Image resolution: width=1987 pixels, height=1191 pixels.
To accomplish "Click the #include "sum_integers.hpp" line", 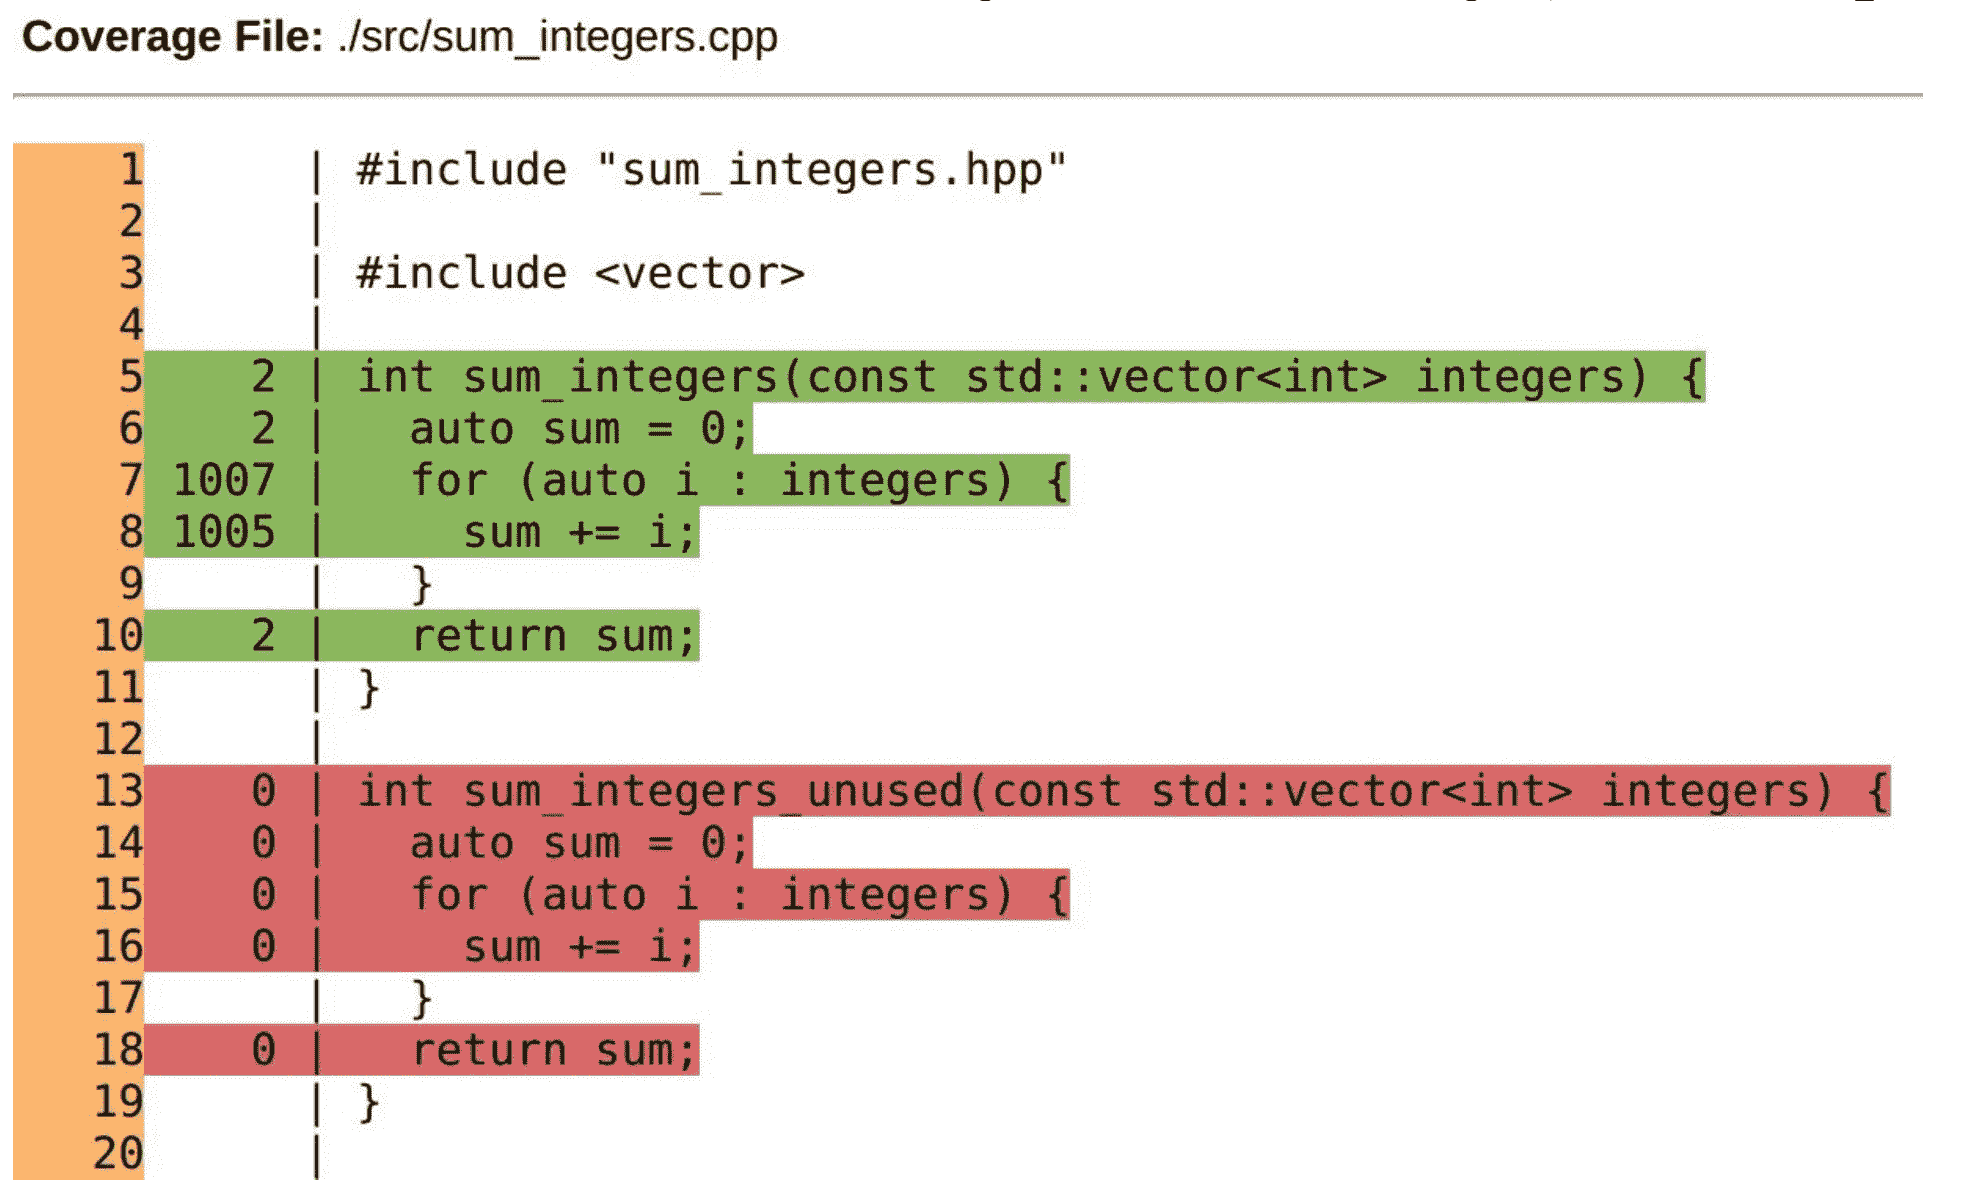I will tap(711, 170).
